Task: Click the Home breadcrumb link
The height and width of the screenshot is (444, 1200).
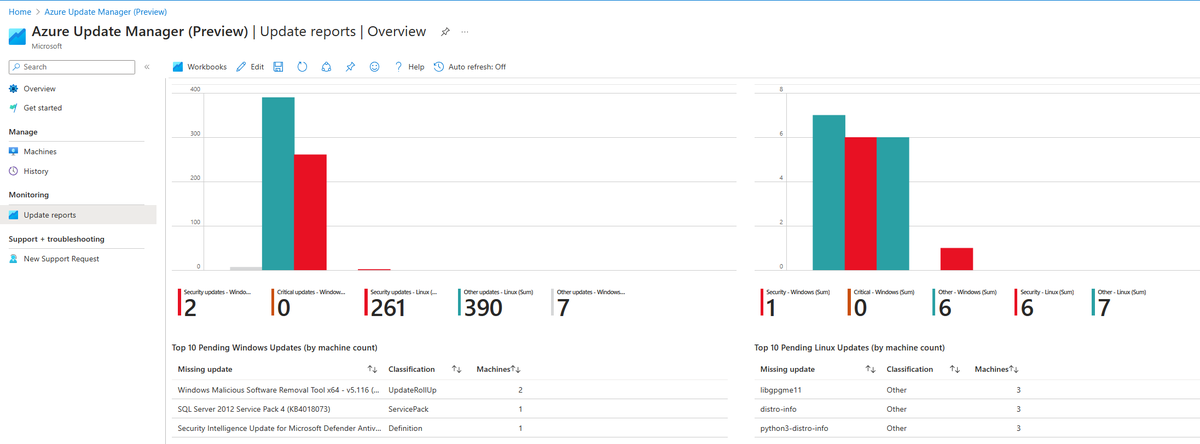Action: [x=19, y=12]
